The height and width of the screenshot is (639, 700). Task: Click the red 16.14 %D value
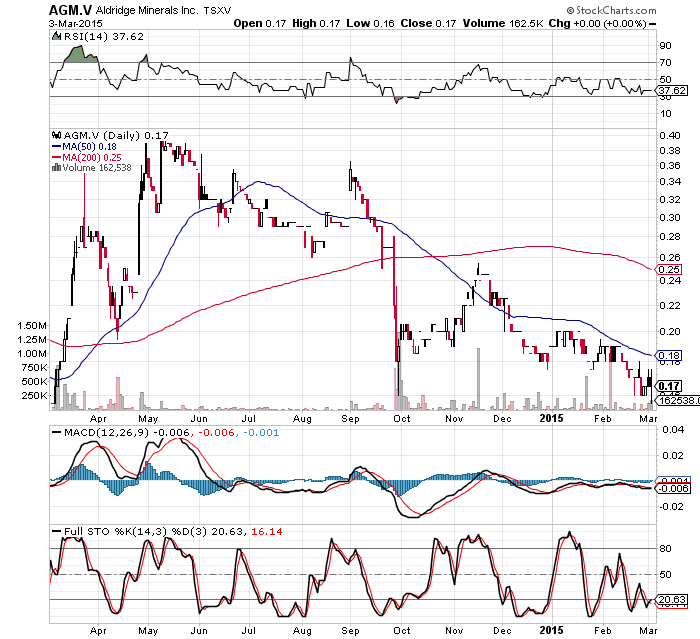click(x=267, y=532)
